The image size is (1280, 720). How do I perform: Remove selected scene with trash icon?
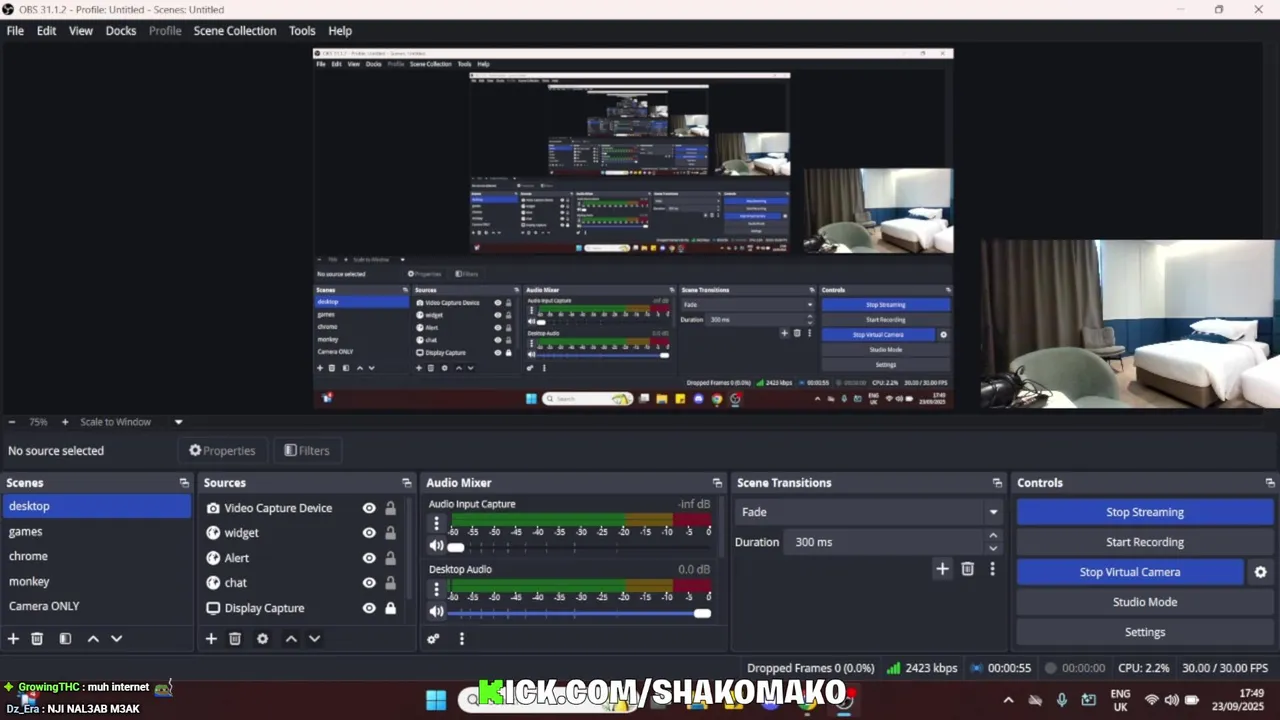[37, 639]
